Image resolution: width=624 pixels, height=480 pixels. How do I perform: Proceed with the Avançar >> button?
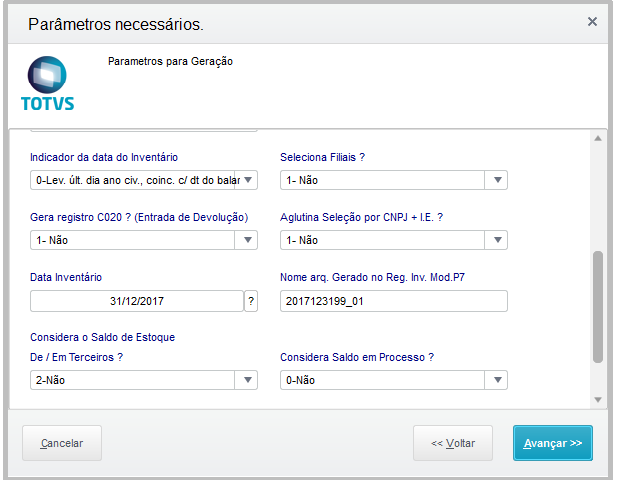553,443
